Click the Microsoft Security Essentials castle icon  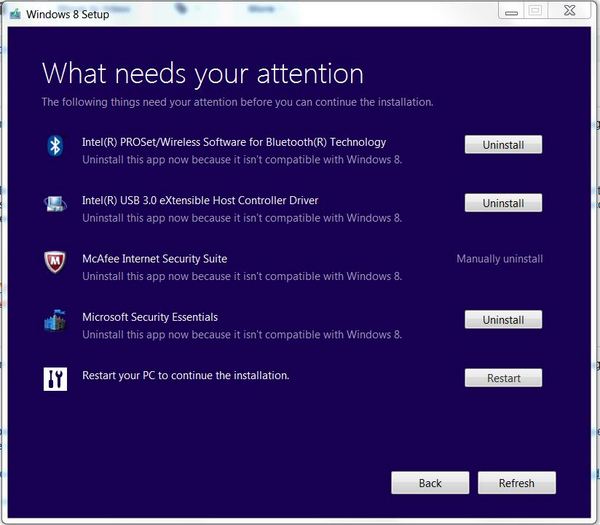point(55,320)
